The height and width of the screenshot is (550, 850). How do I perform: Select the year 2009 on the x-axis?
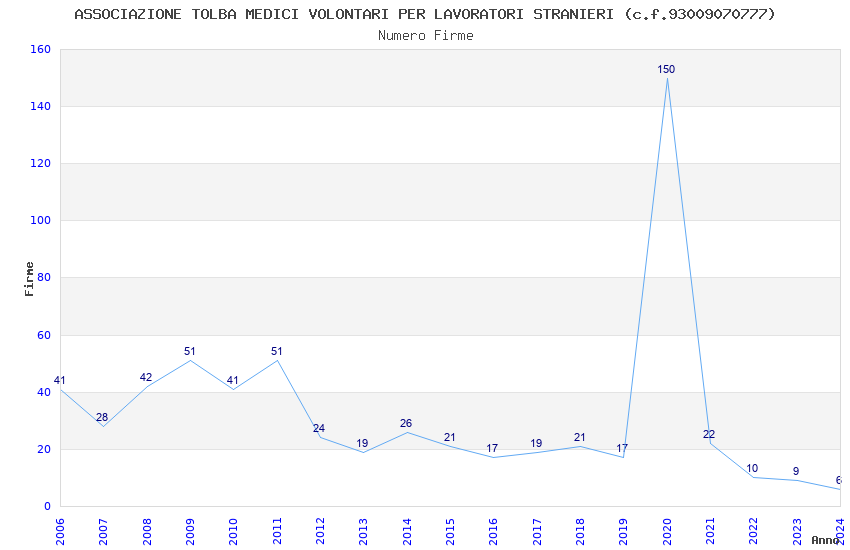pyautogui.click(x=190, y=532)
